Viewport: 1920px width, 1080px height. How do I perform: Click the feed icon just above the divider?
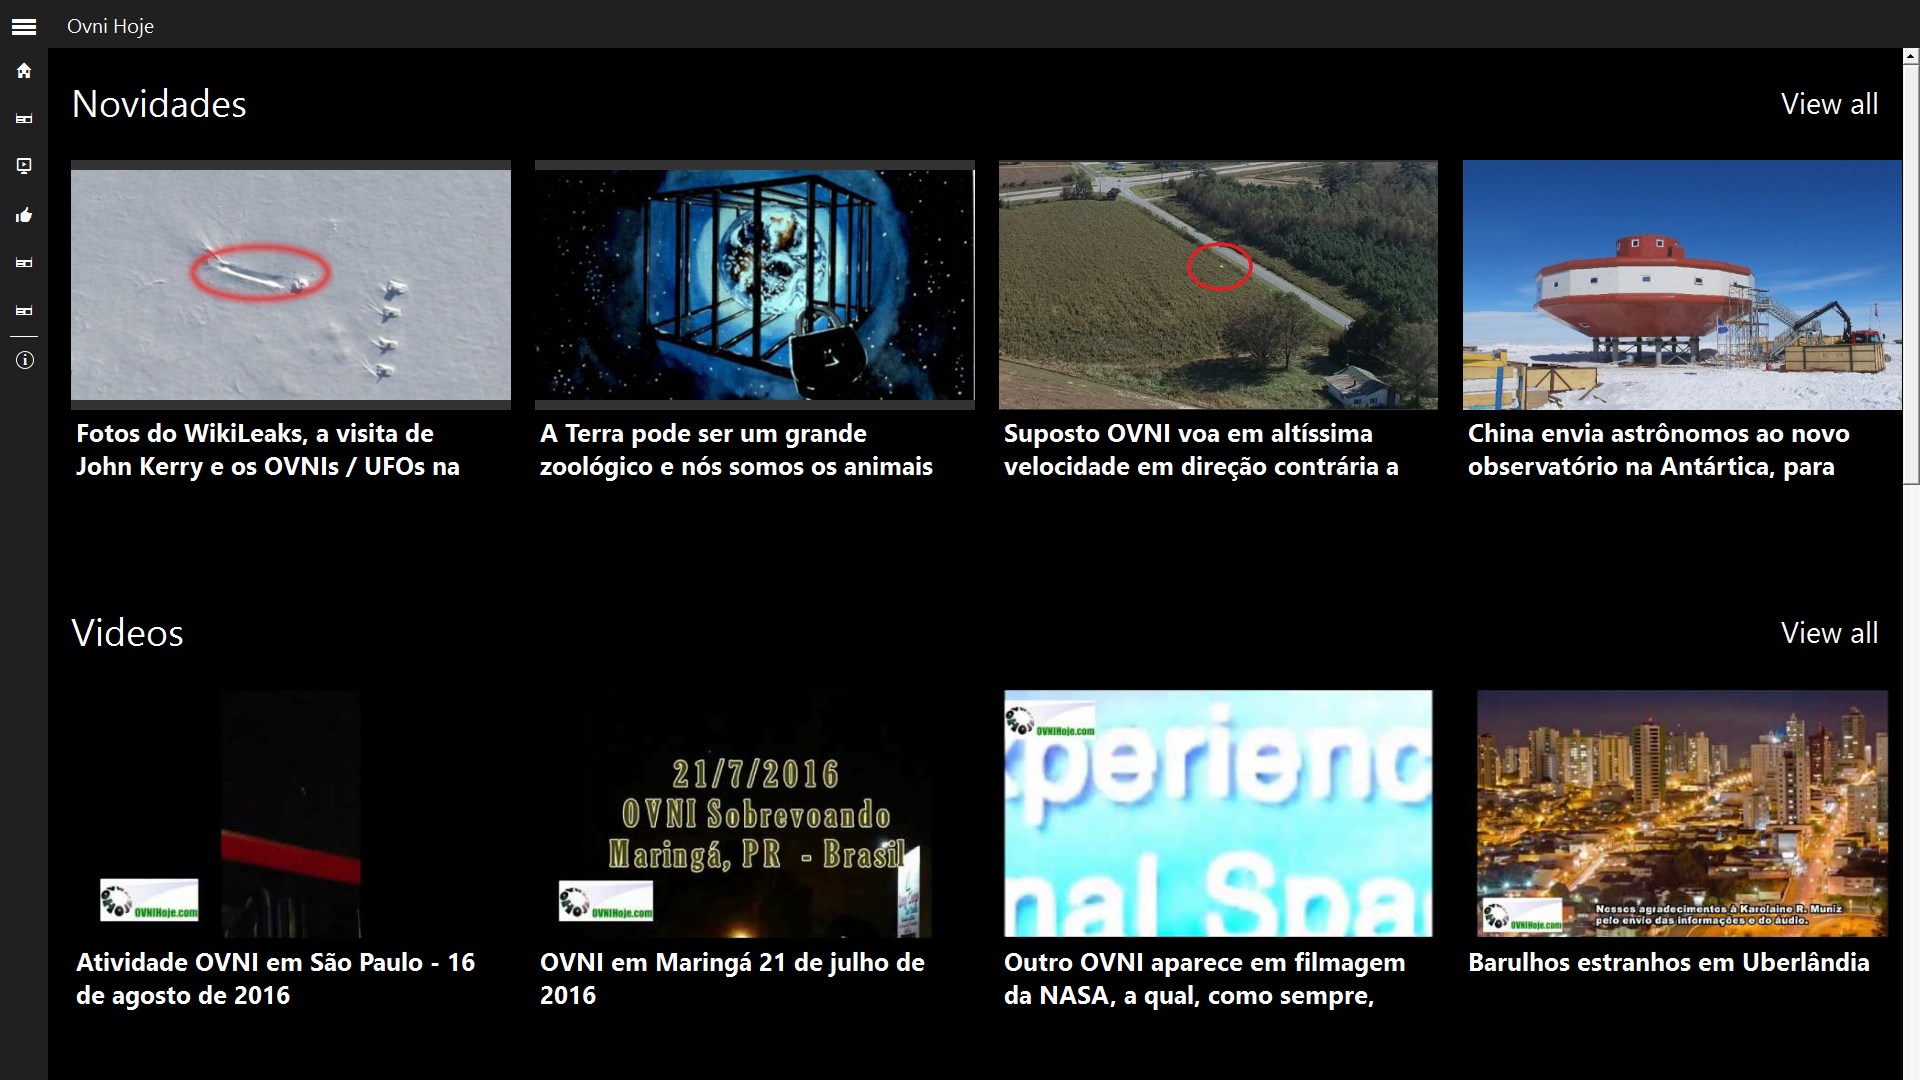(24, 311)
